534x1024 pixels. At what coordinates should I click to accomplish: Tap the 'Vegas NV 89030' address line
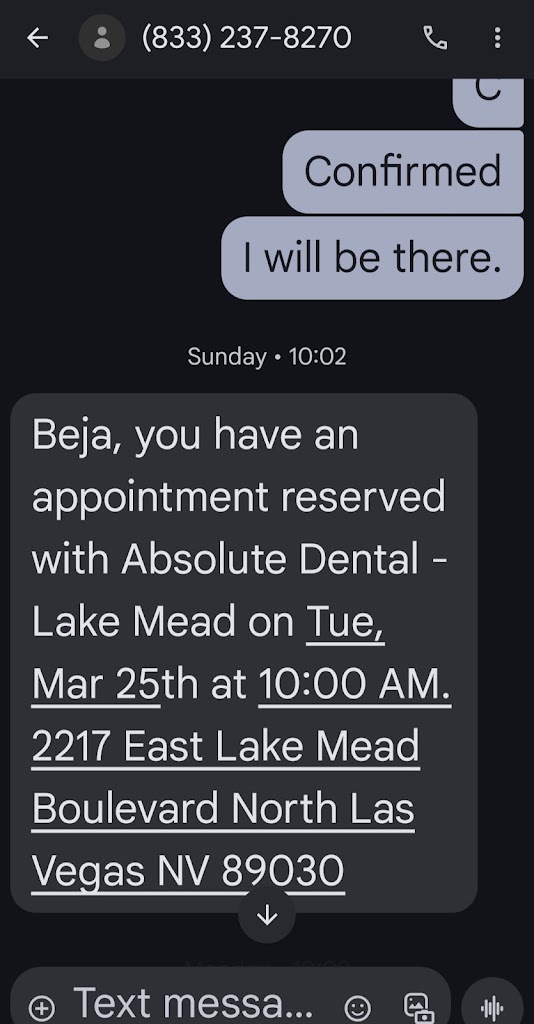(188, 871)
